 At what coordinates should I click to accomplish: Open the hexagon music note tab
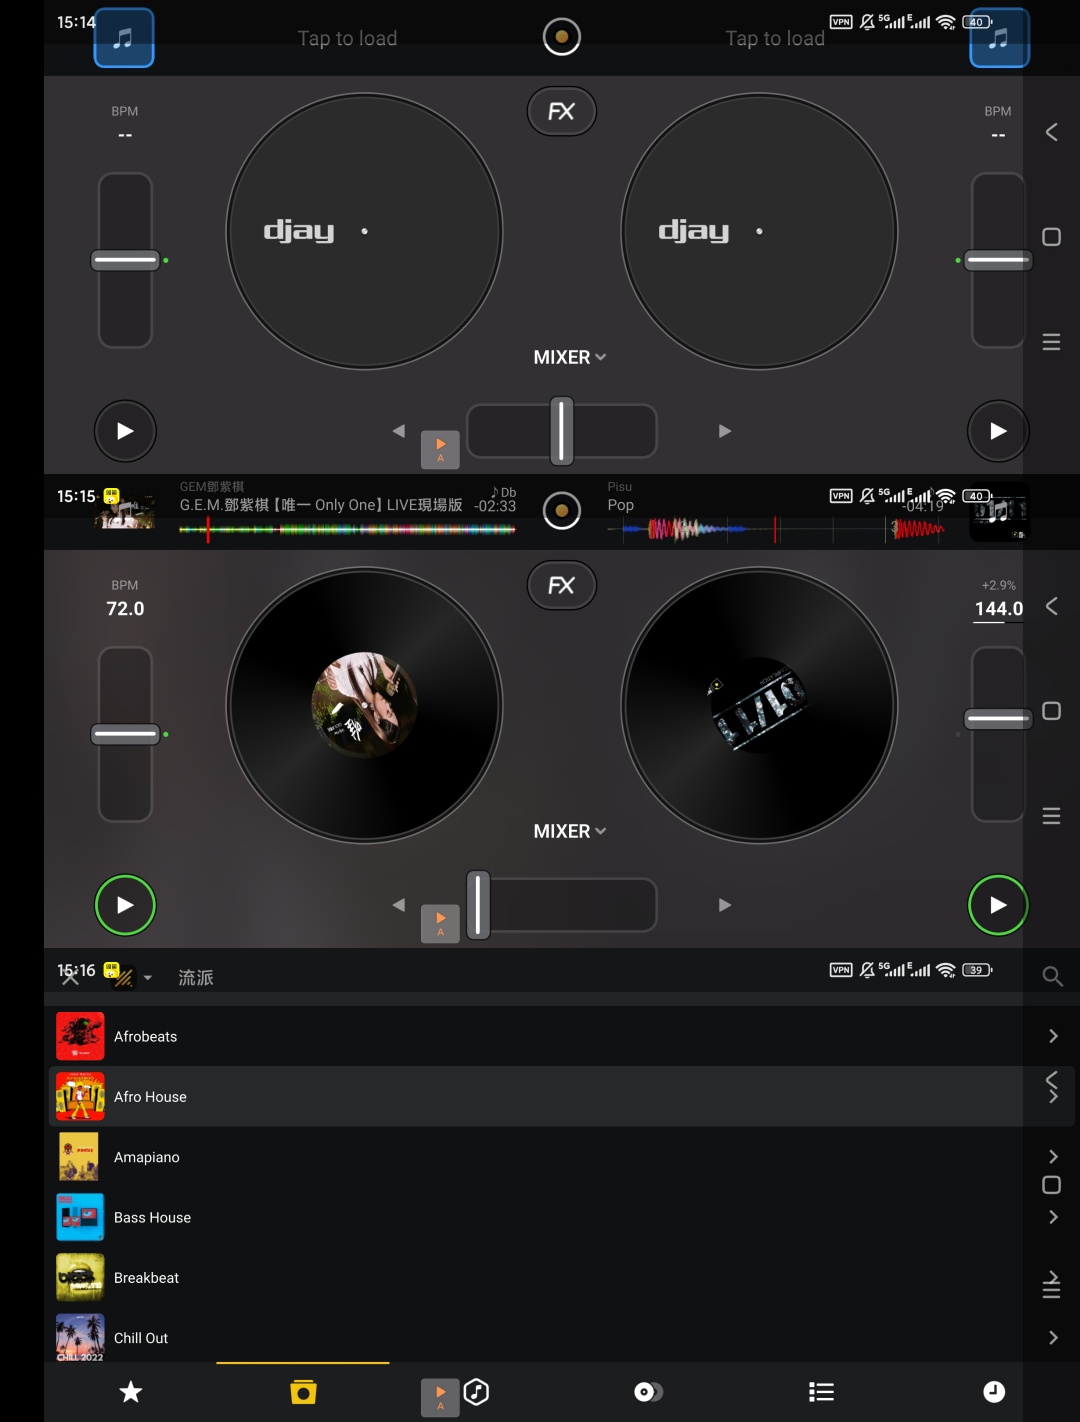pyautogui.click(x=477, y=1391)
